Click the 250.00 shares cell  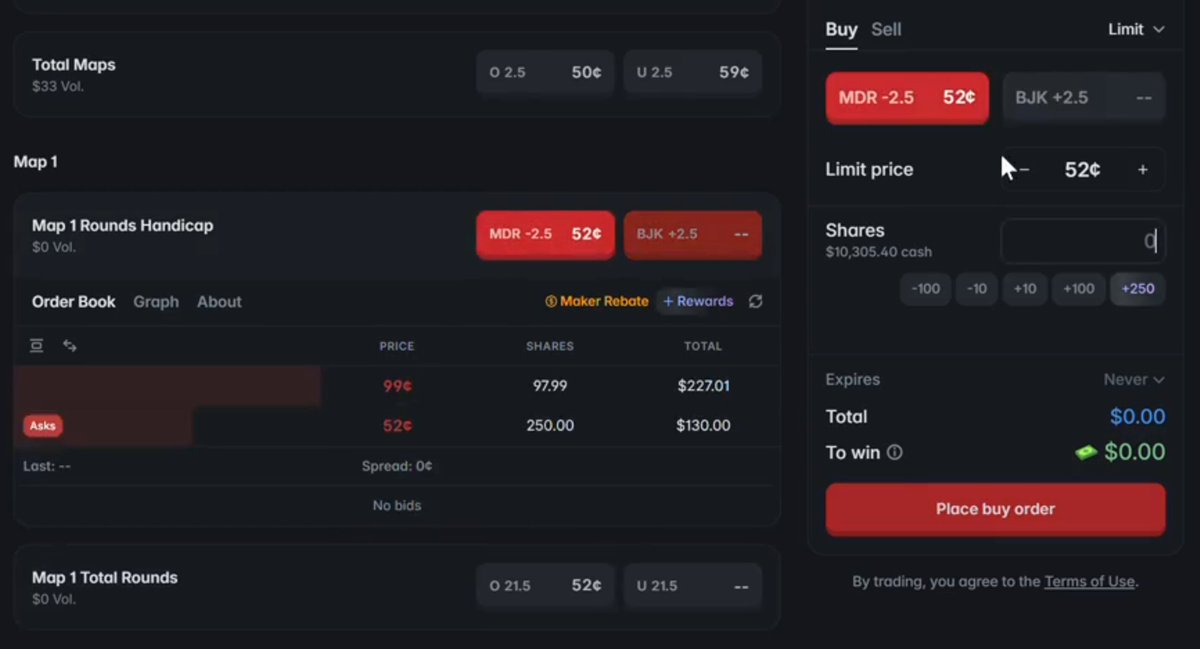tap(550, 426)
